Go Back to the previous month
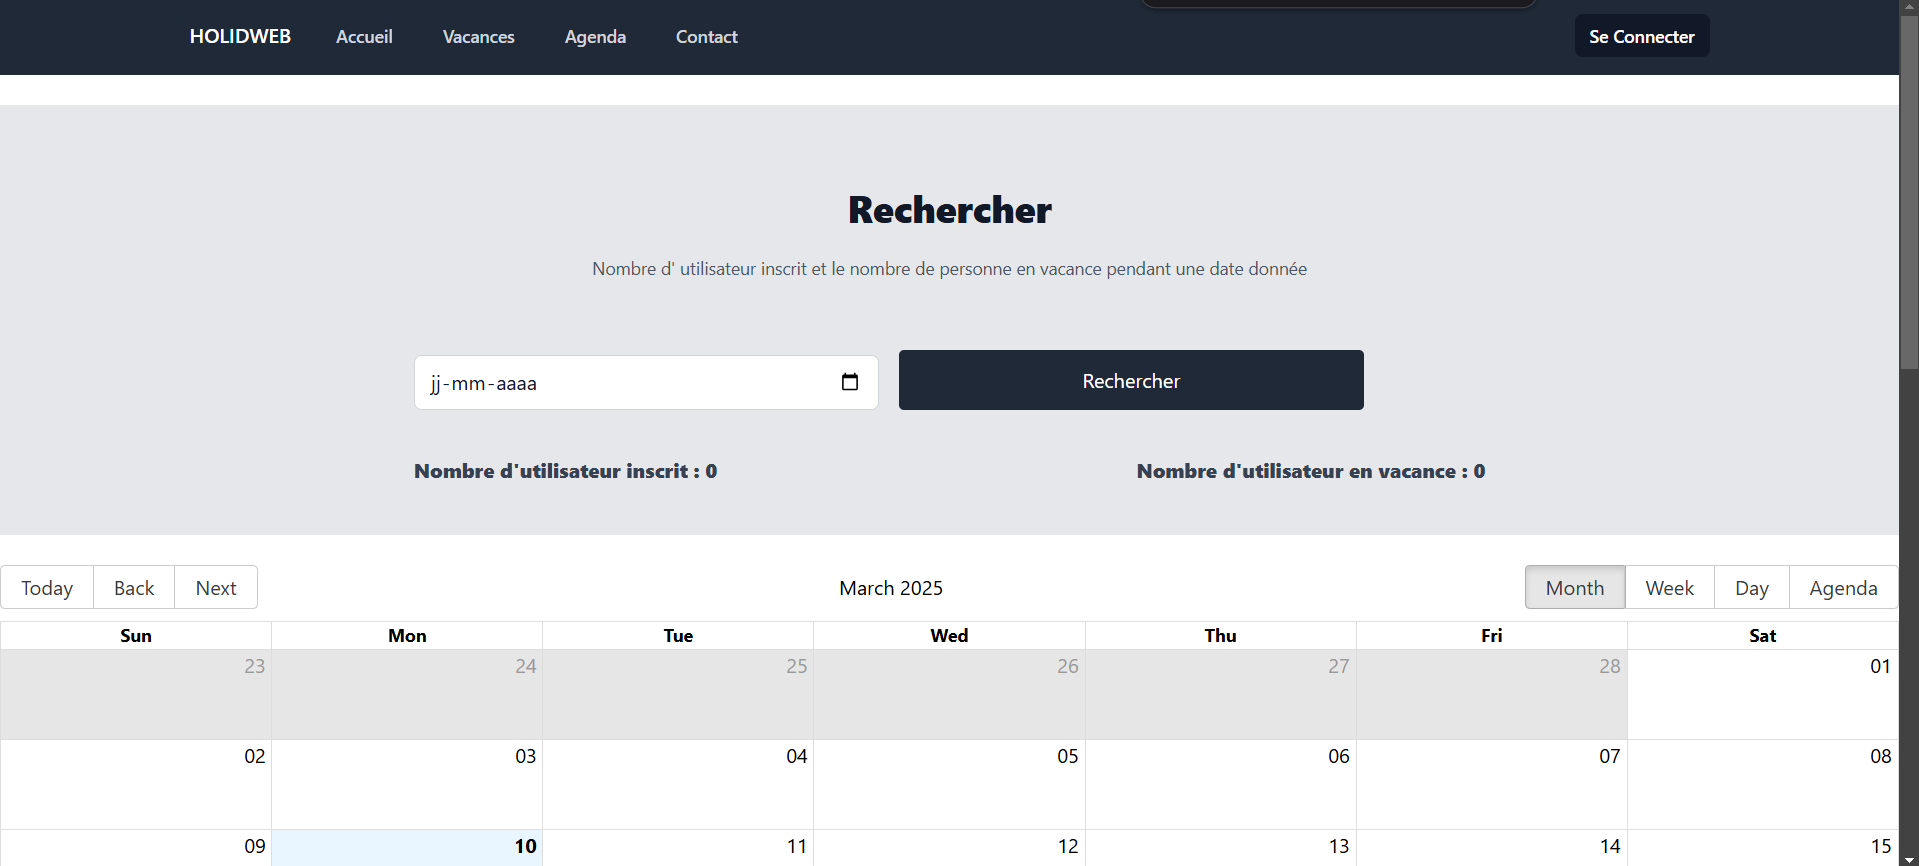This screenshot has height=866, width=1919. pyautogui.click(x=134, y=588)
